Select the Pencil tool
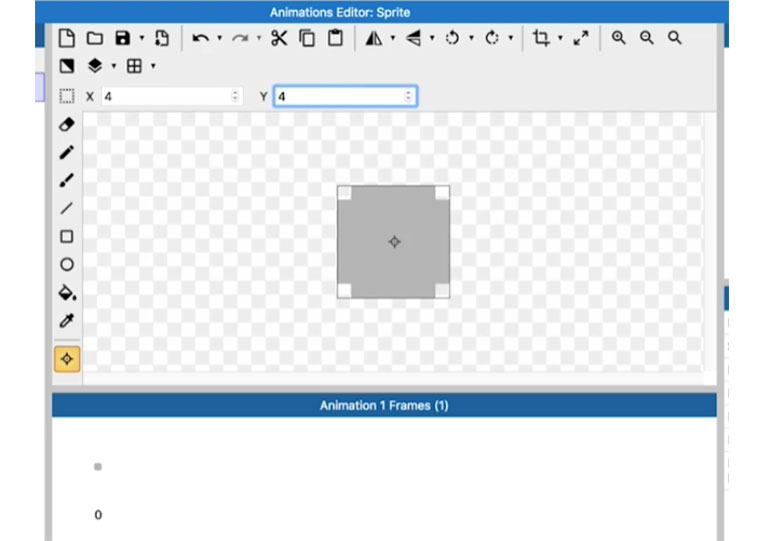Viewport: 763px width, 541px height. [x=67, y=152]
